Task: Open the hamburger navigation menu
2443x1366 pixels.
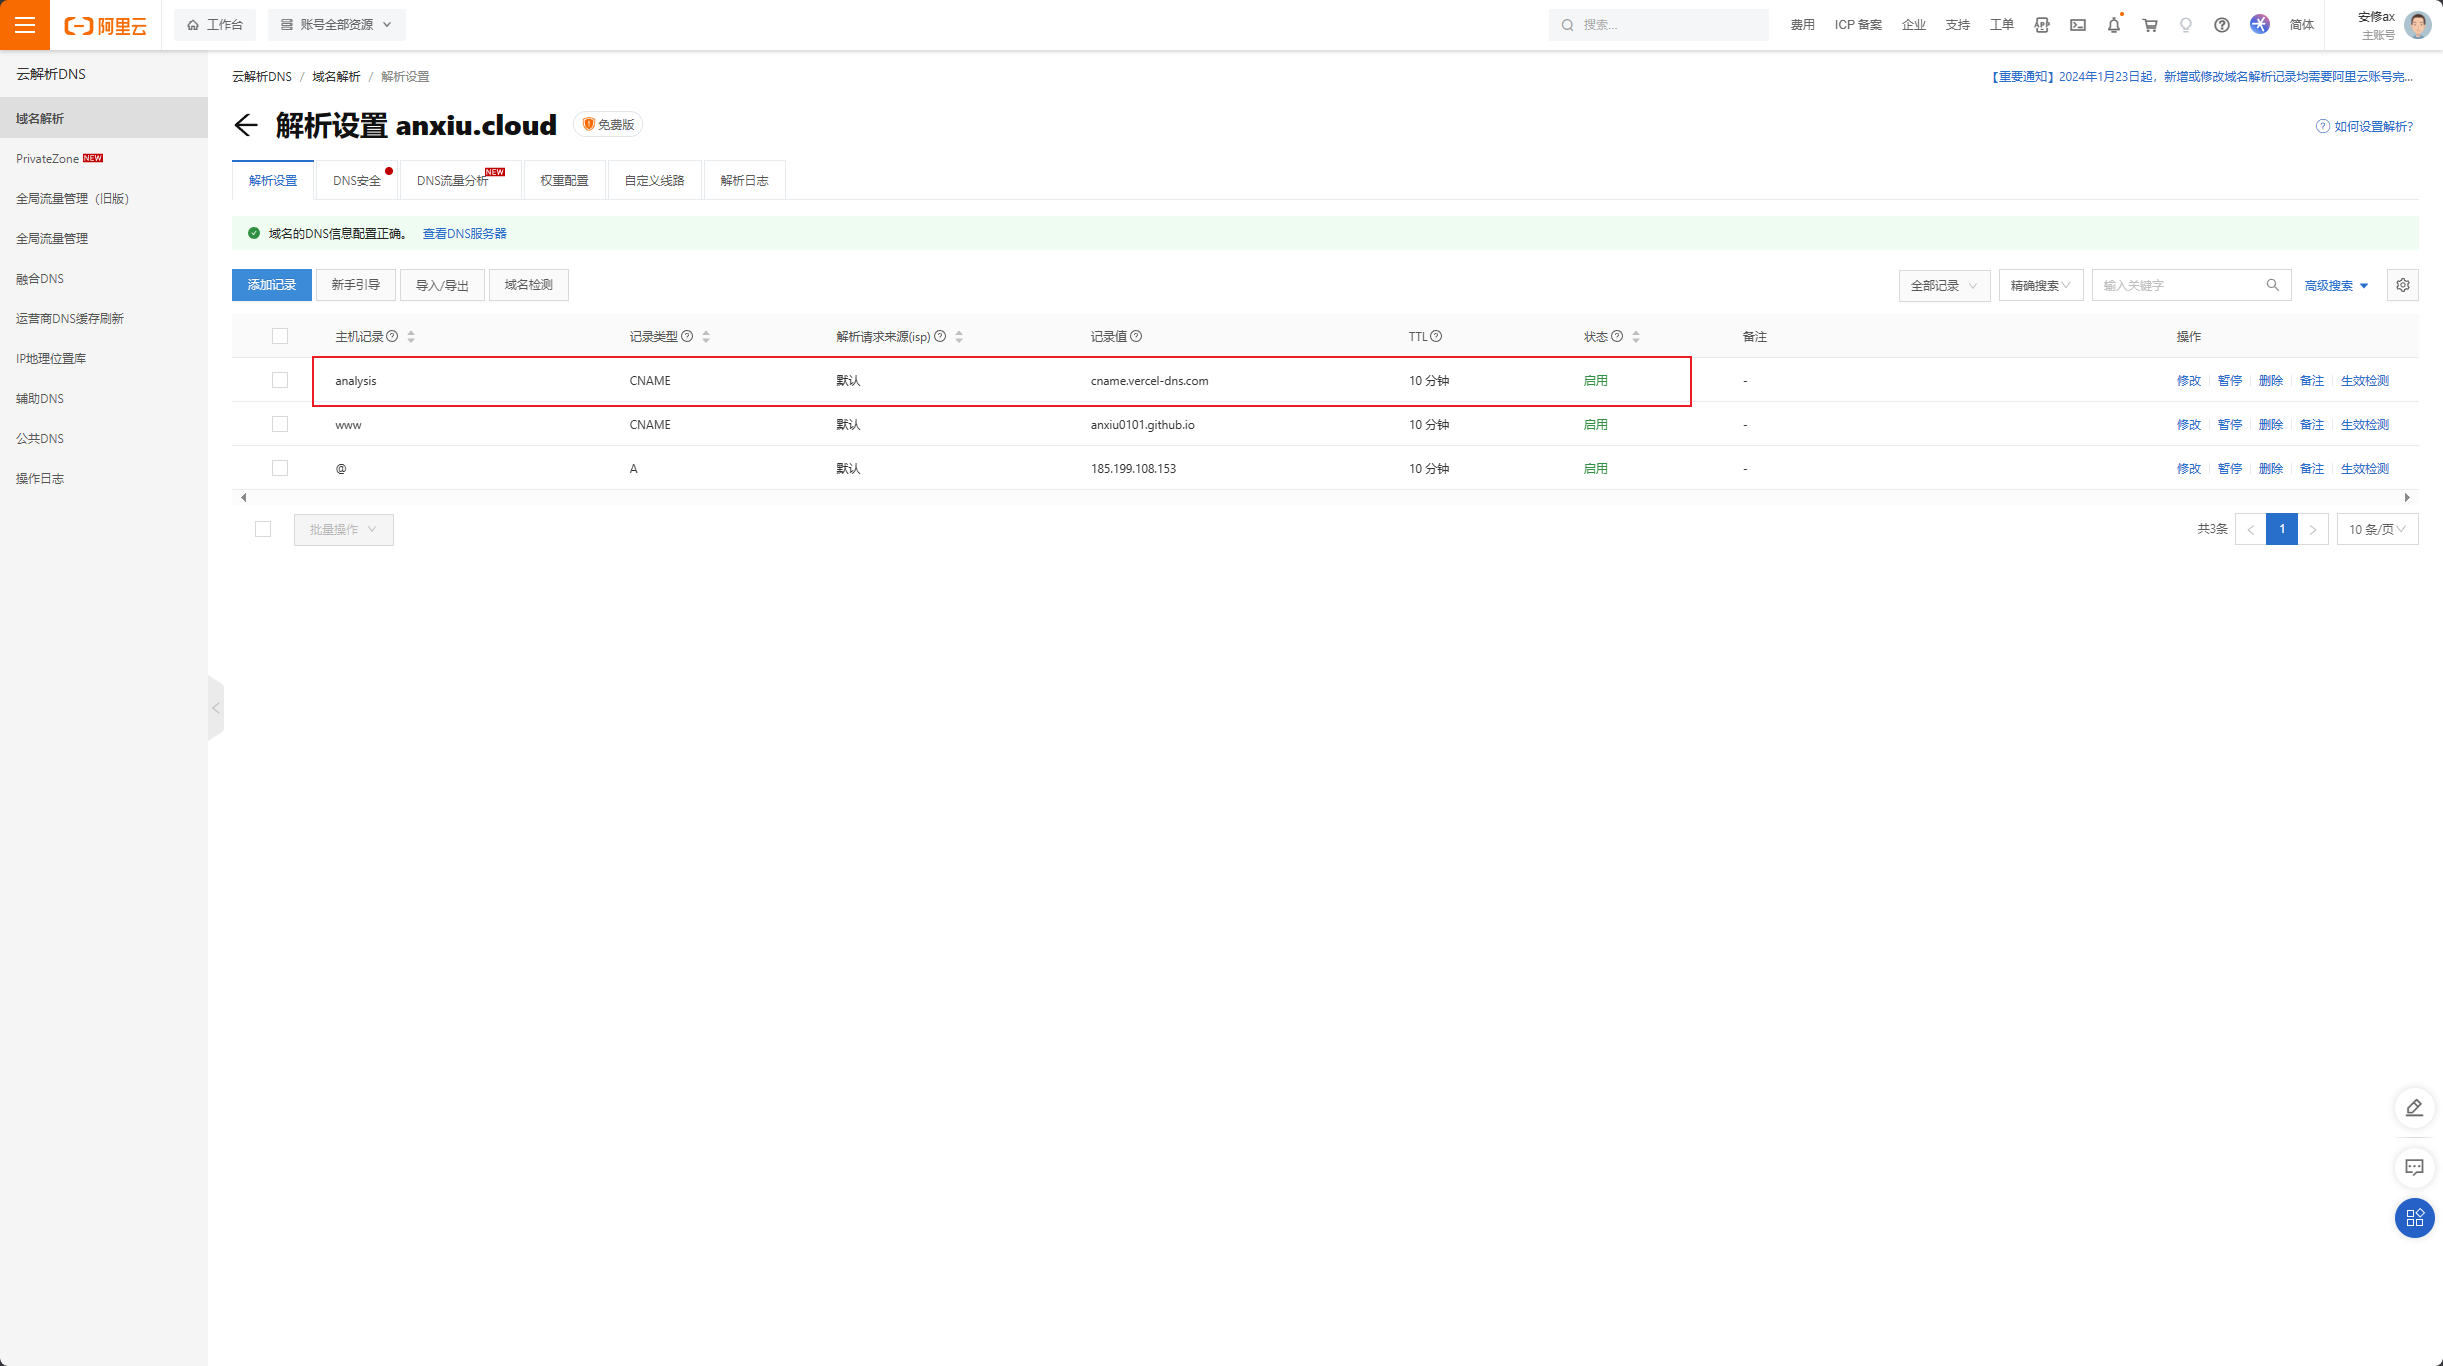Action: click(x=25, y=25)
